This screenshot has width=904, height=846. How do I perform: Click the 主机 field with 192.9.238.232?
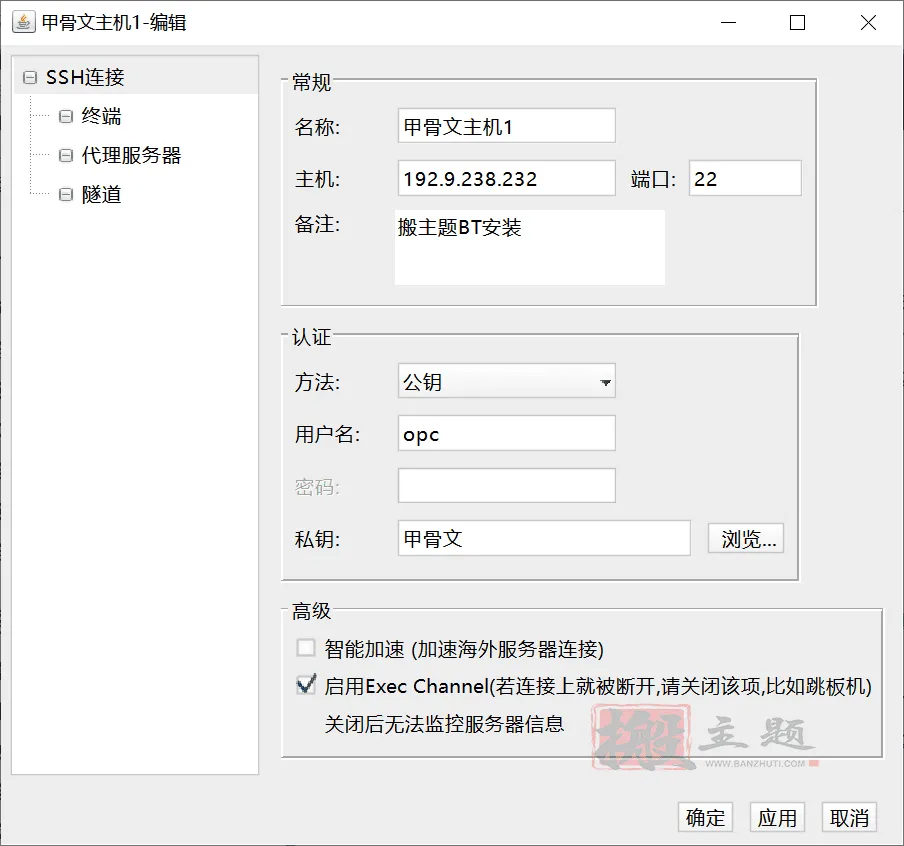coord(507,178)
